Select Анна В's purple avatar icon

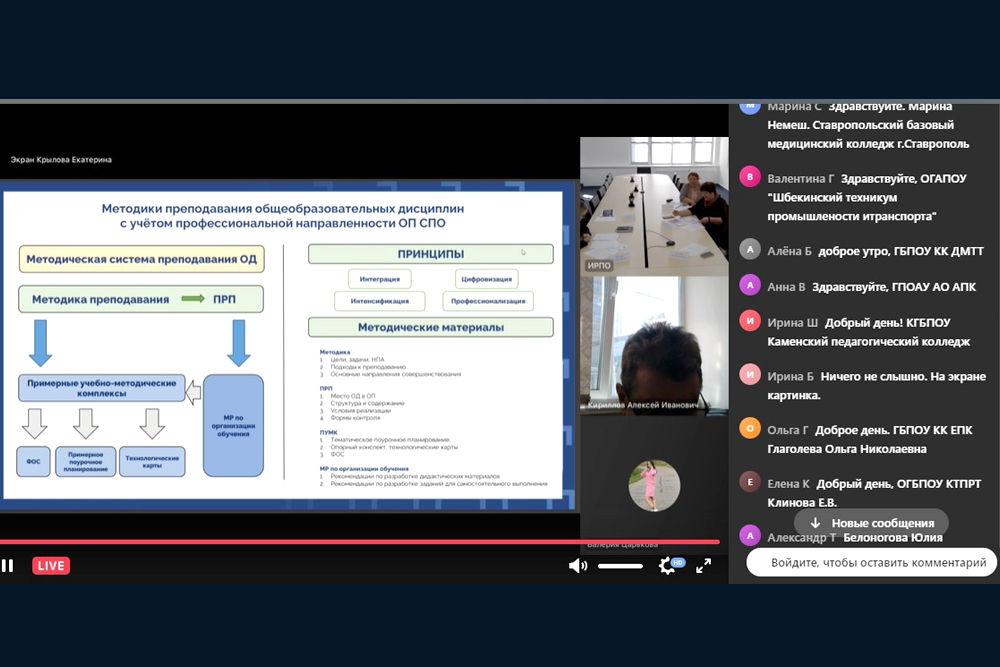click(x=750, y=285)
